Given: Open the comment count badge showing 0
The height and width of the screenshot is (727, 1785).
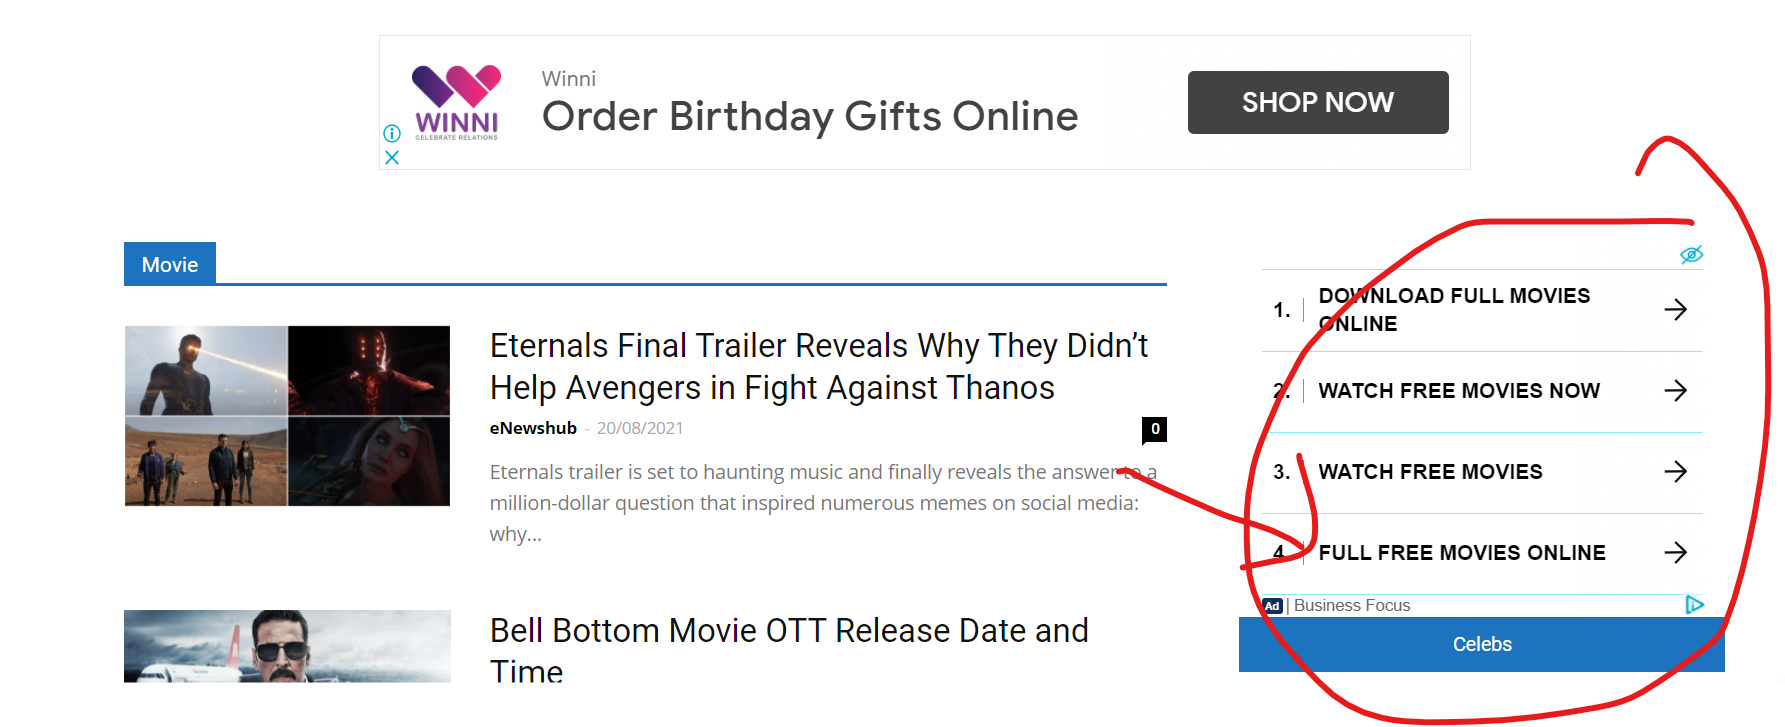Looking at the screenshot, I should [x=1155, y=430].
